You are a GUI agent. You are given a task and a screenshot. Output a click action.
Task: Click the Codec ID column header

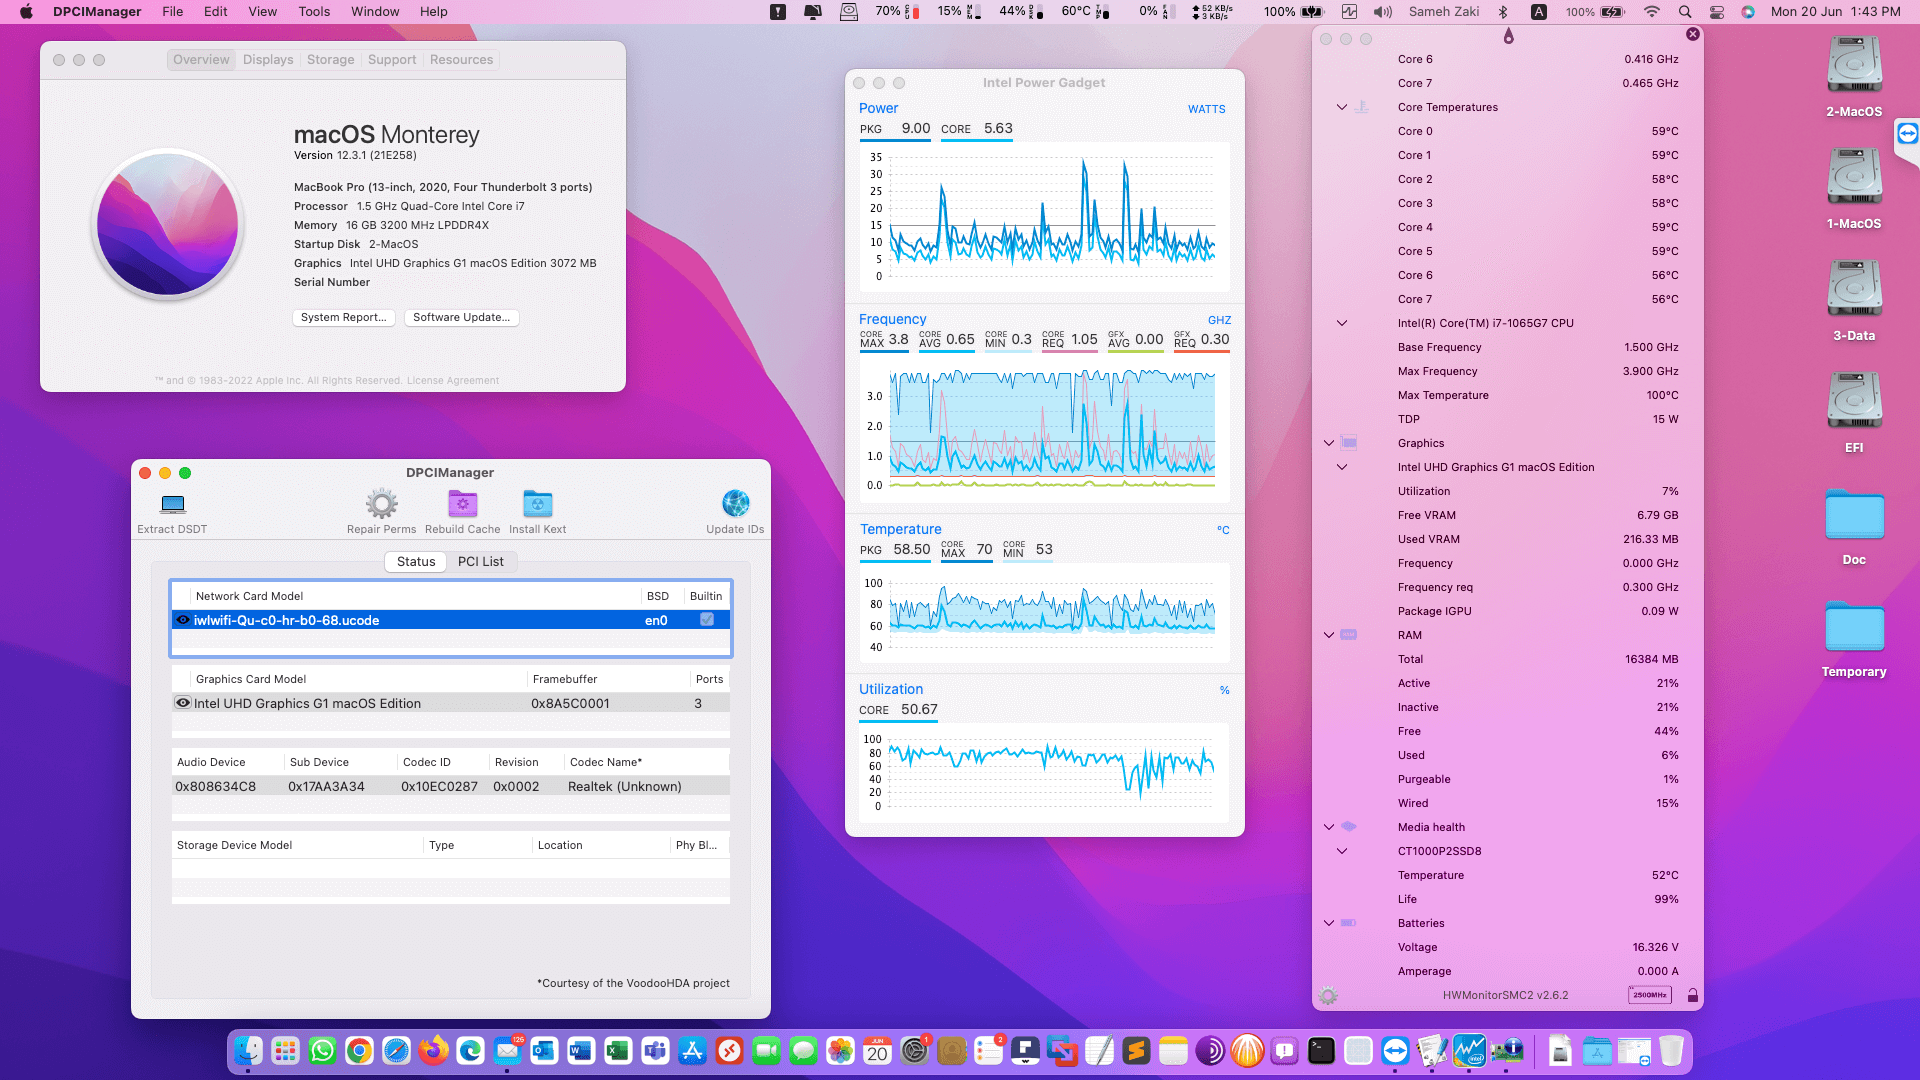pyautogui.click(x=441, y=762)
